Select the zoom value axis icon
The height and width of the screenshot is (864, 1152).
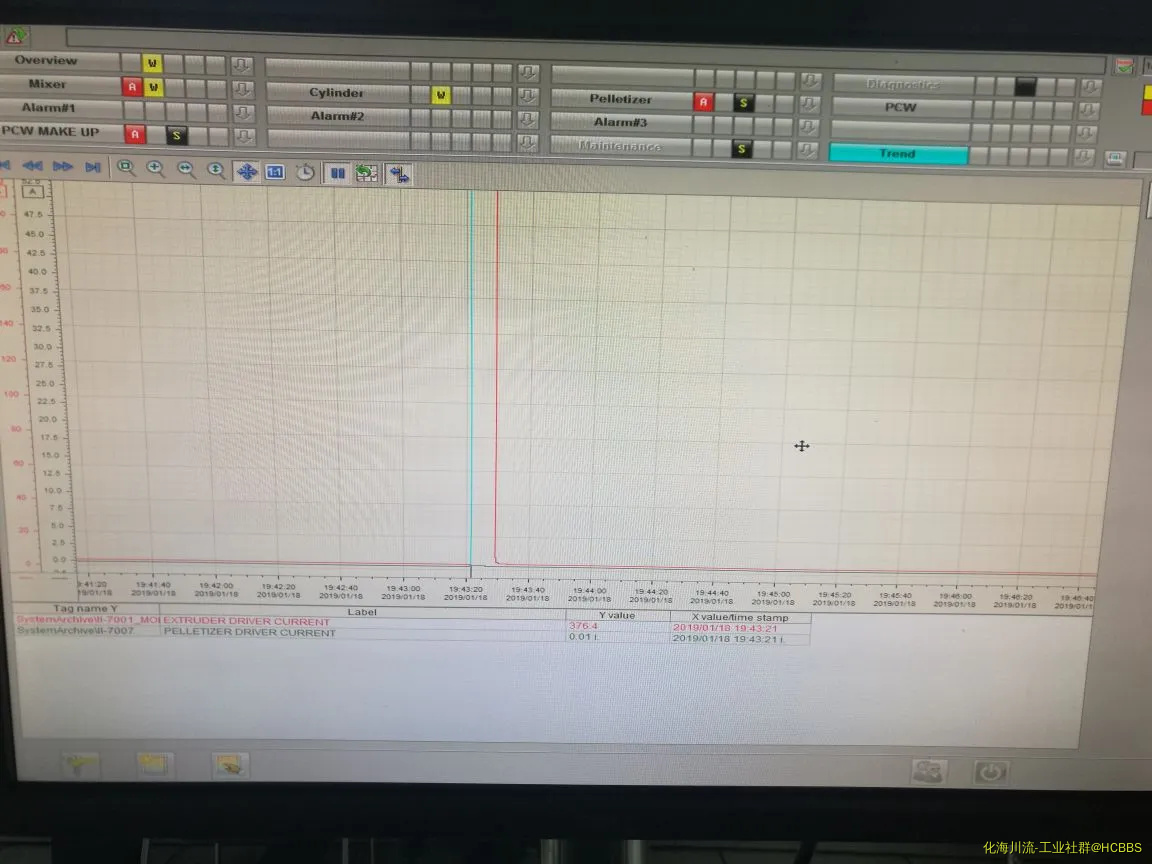point(216,171)
